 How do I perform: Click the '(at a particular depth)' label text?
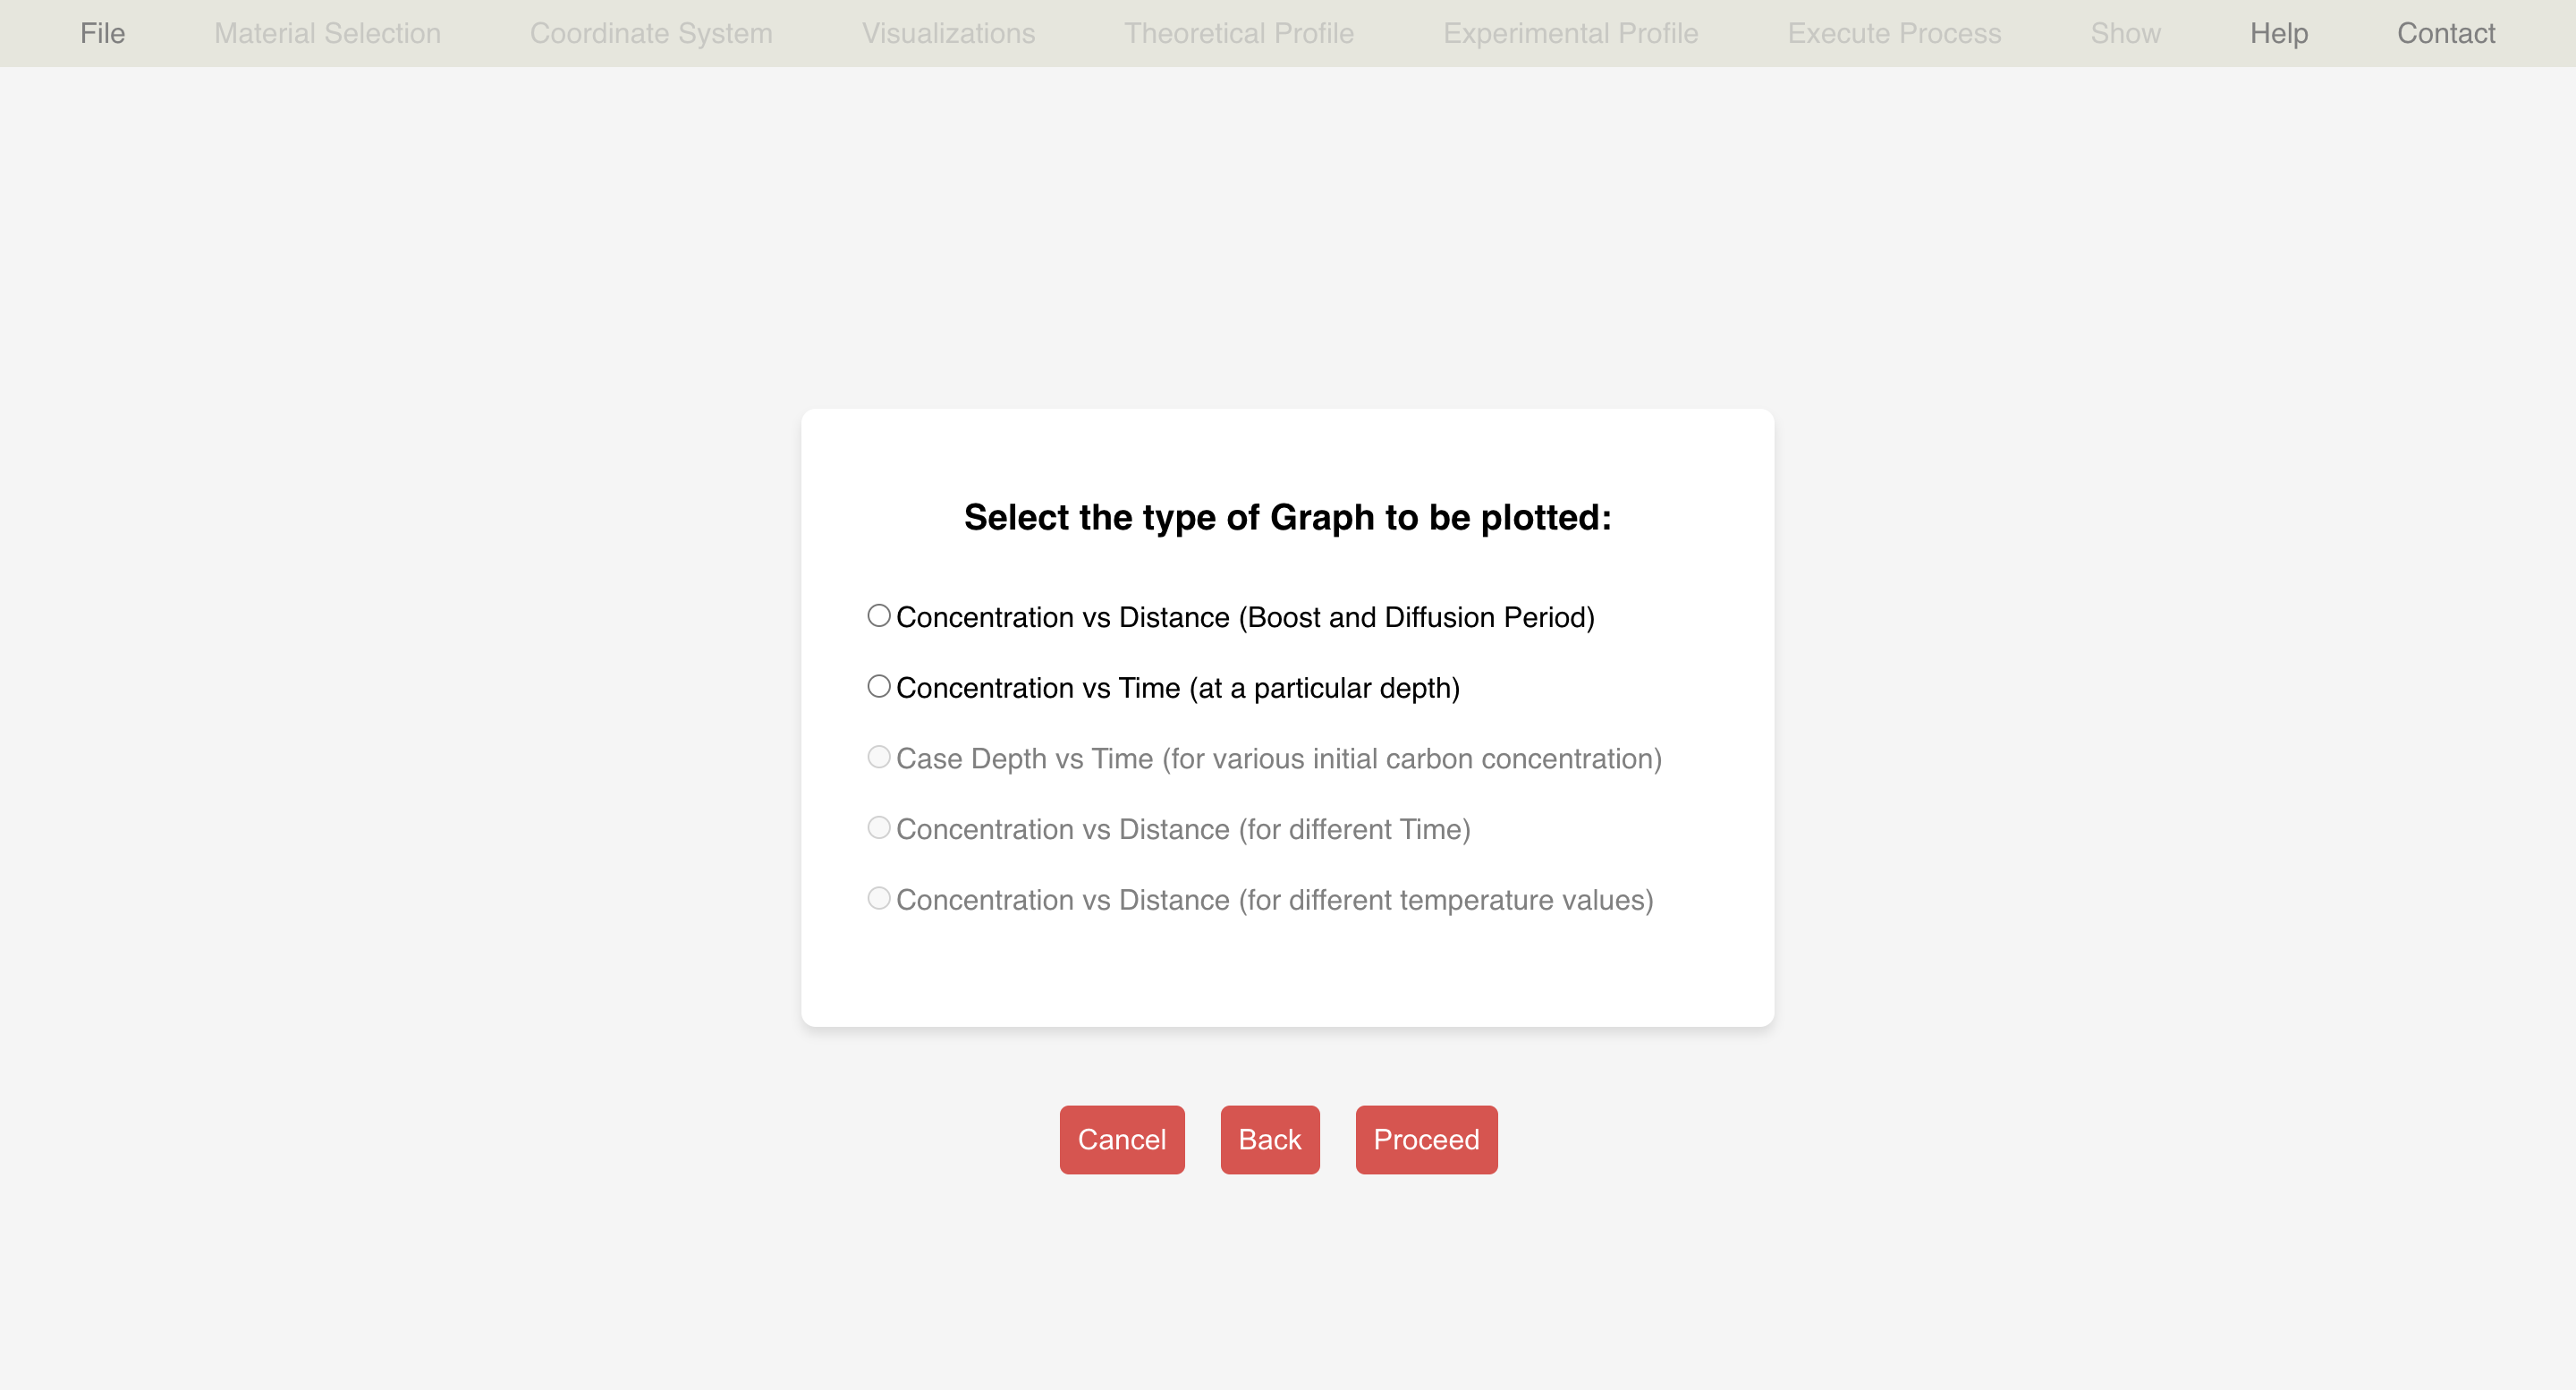(1324, 688)
